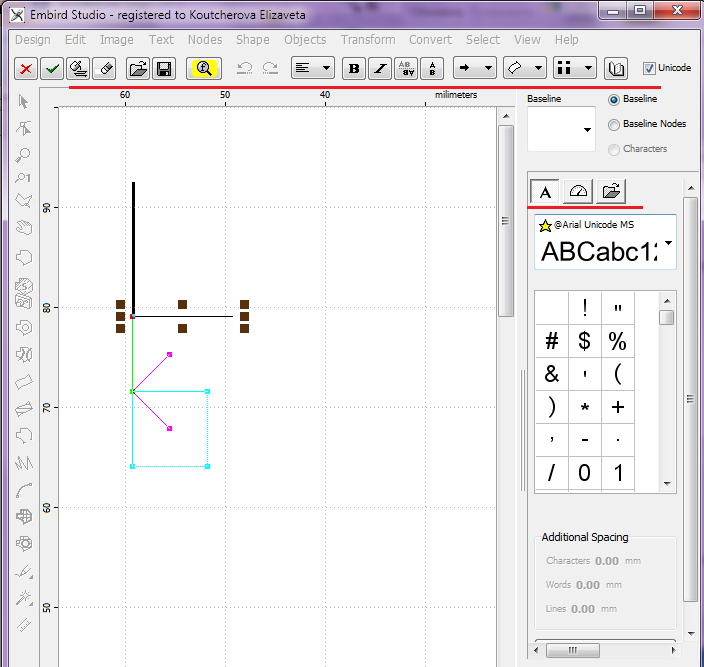Image resolution: width=704 pixels, height=667 pixels.
Task: Click the character grid scrollbar down arrow
Action: pos(667,483)
